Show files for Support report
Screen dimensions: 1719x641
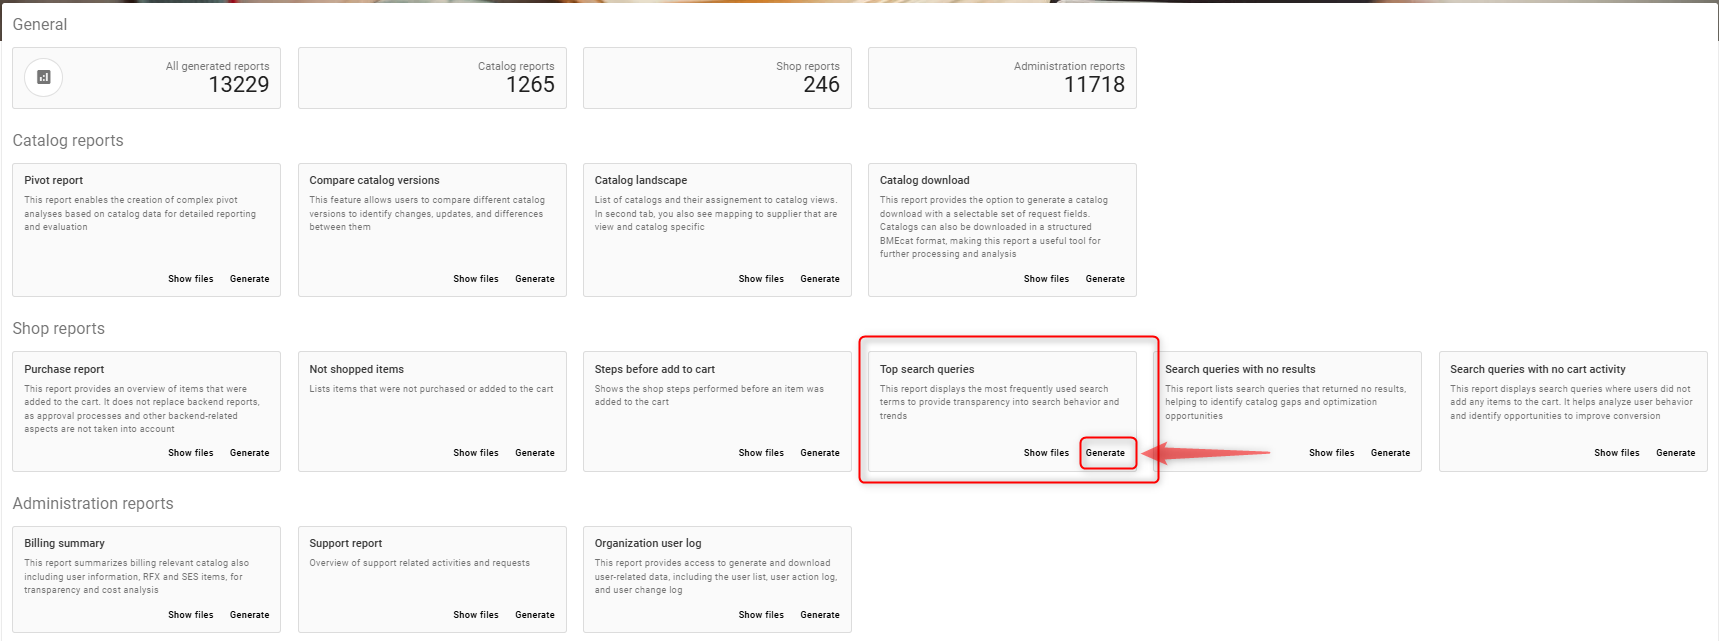[475, 615]
